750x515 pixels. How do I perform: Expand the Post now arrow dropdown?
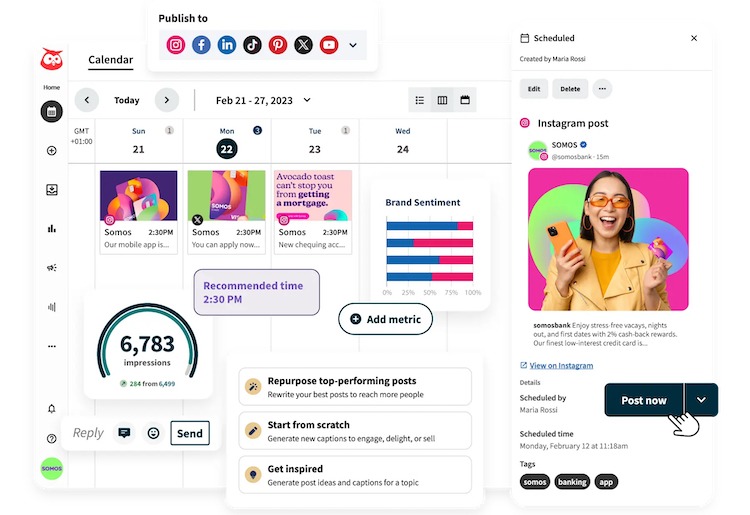pos(701,400)
